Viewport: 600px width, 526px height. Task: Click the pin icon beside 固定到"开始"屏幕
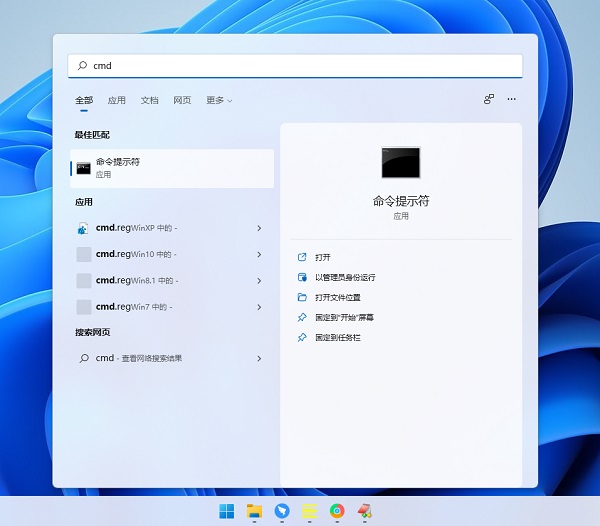pos(302,317)
